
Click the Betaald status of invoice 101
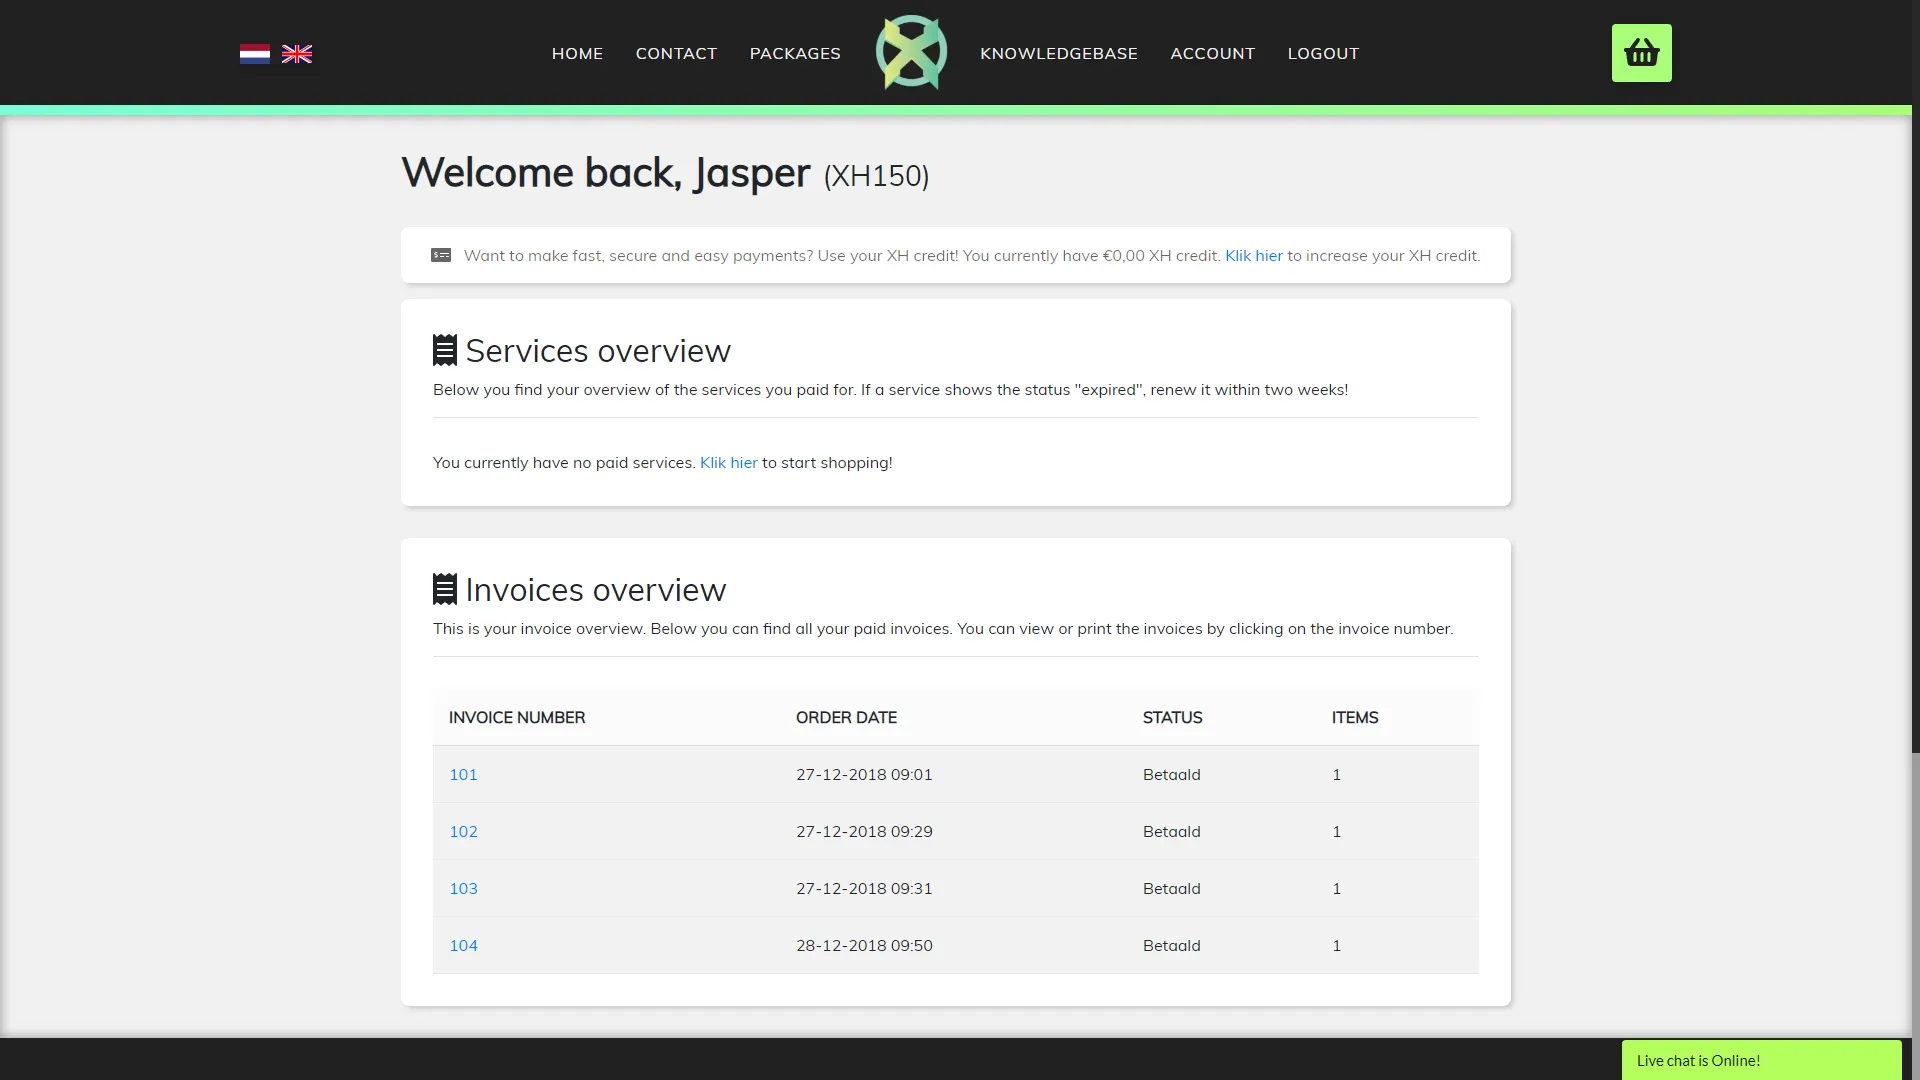pyautogui.click(x=1172, y=775)
